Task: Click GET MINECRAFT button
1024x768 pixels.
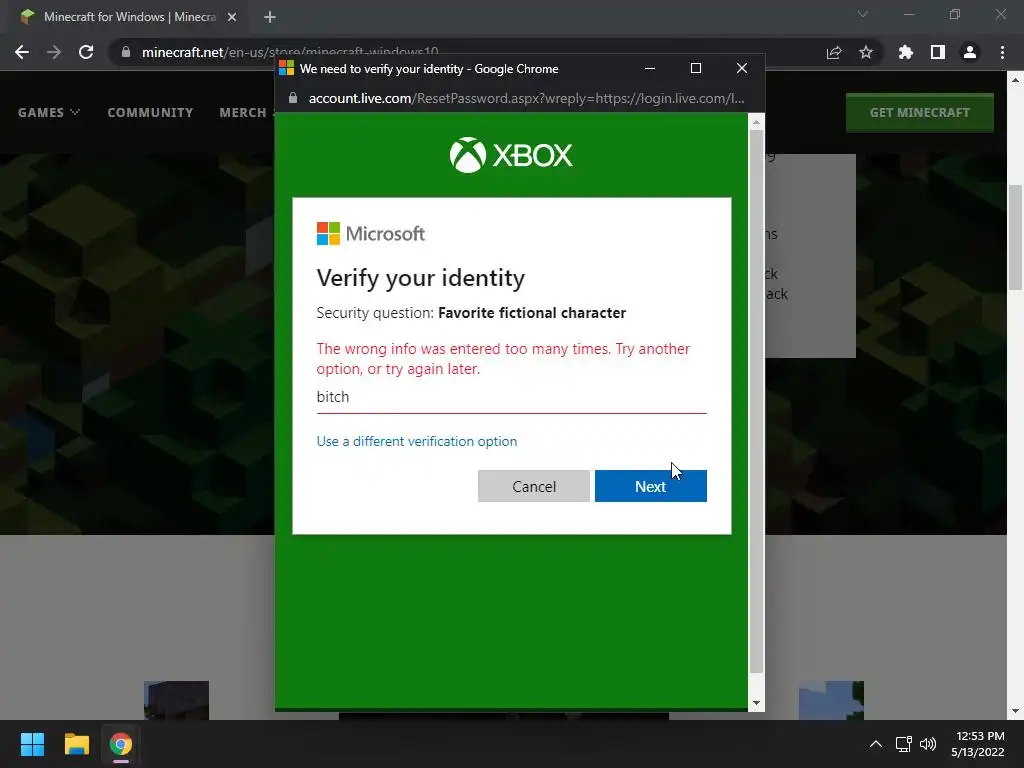Action: [920, 112]
